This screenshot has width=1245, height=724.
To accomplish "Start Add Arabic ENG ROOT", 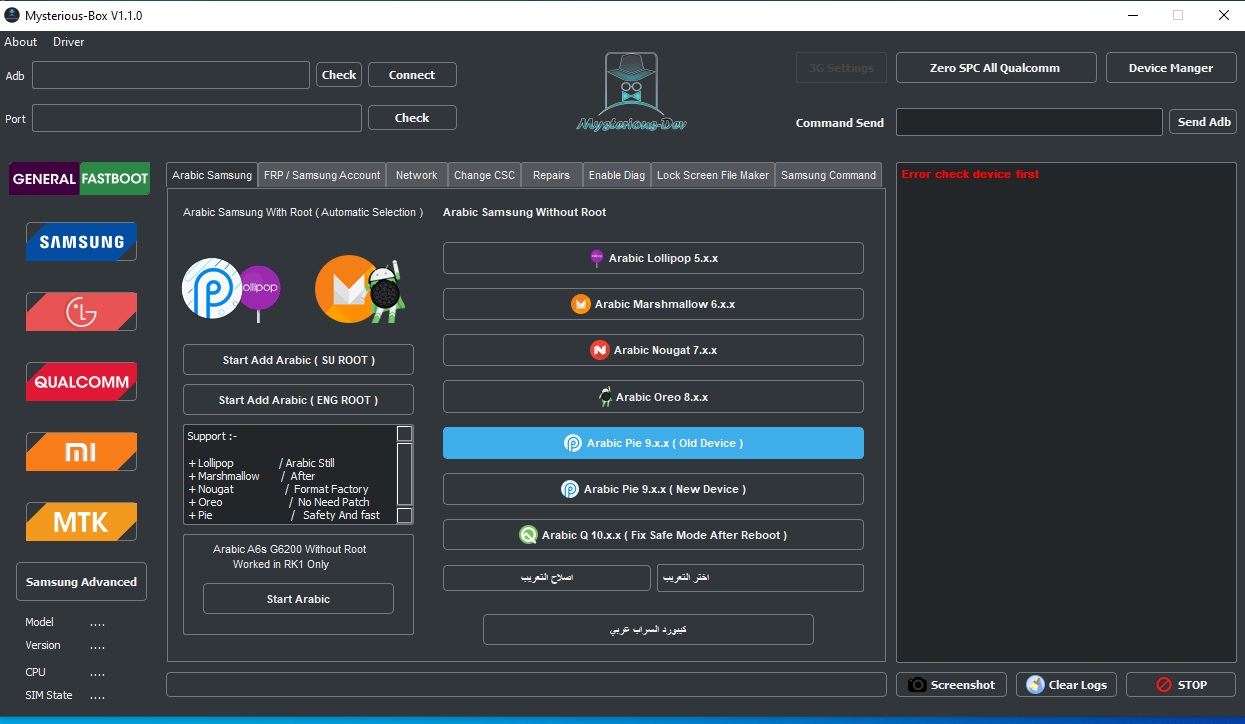I will point(298,400).
